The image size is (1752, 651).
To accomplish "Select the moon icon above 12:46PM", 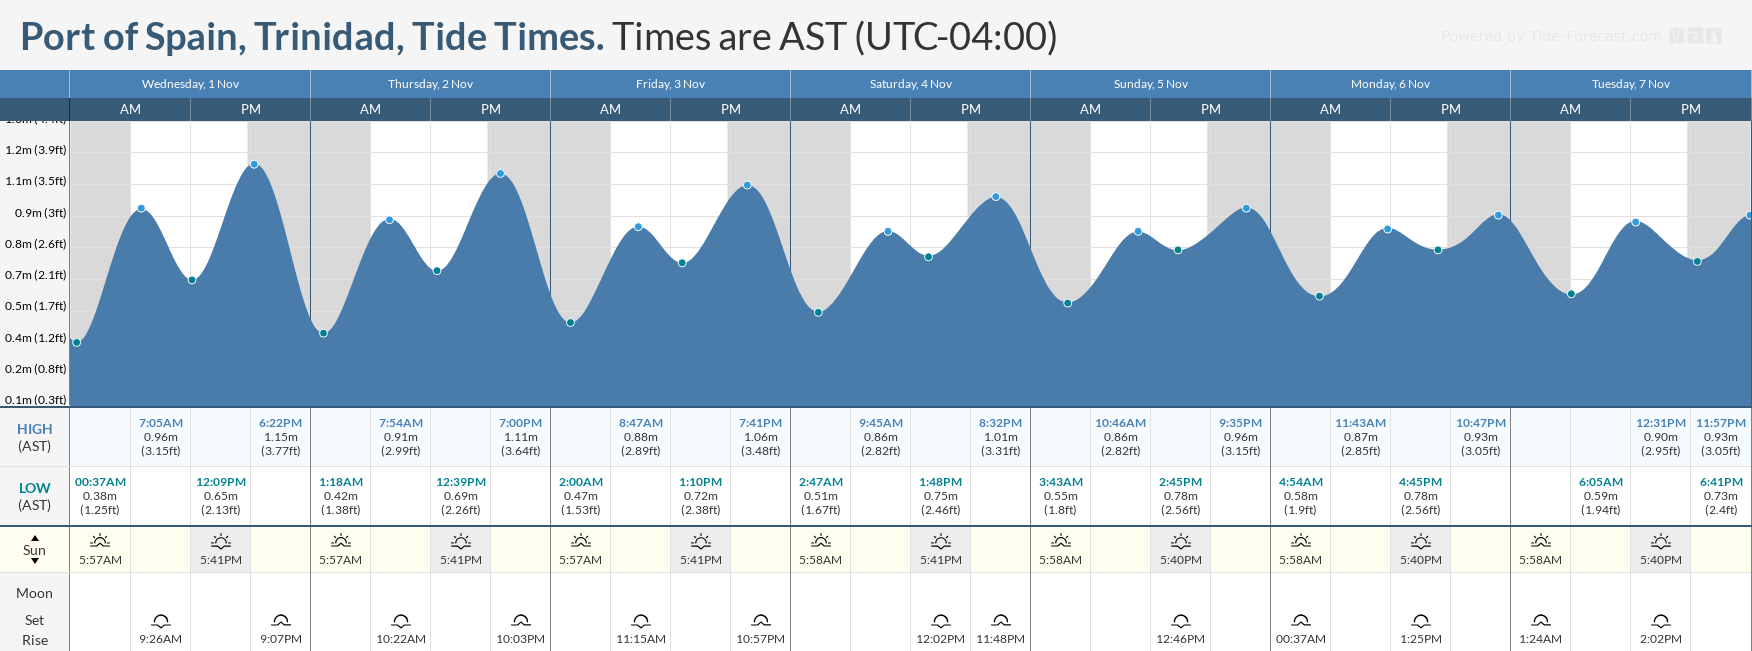I will tap(1180, 621).
